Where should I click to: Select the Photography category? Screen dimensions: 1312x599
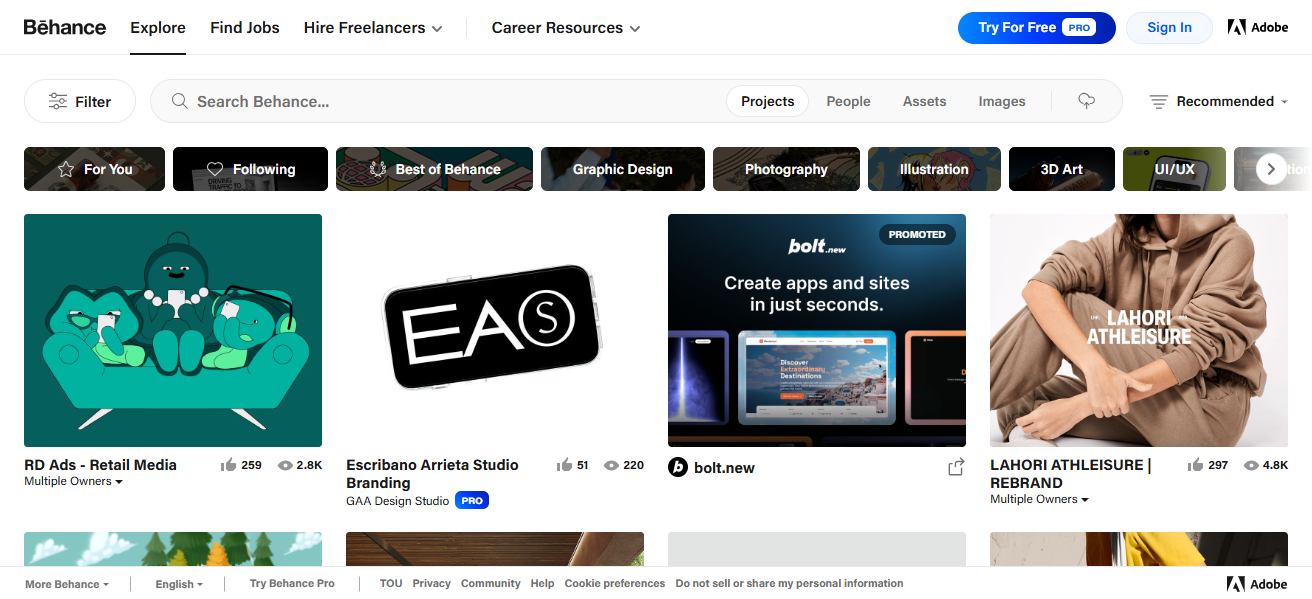[x=786, y=169]
